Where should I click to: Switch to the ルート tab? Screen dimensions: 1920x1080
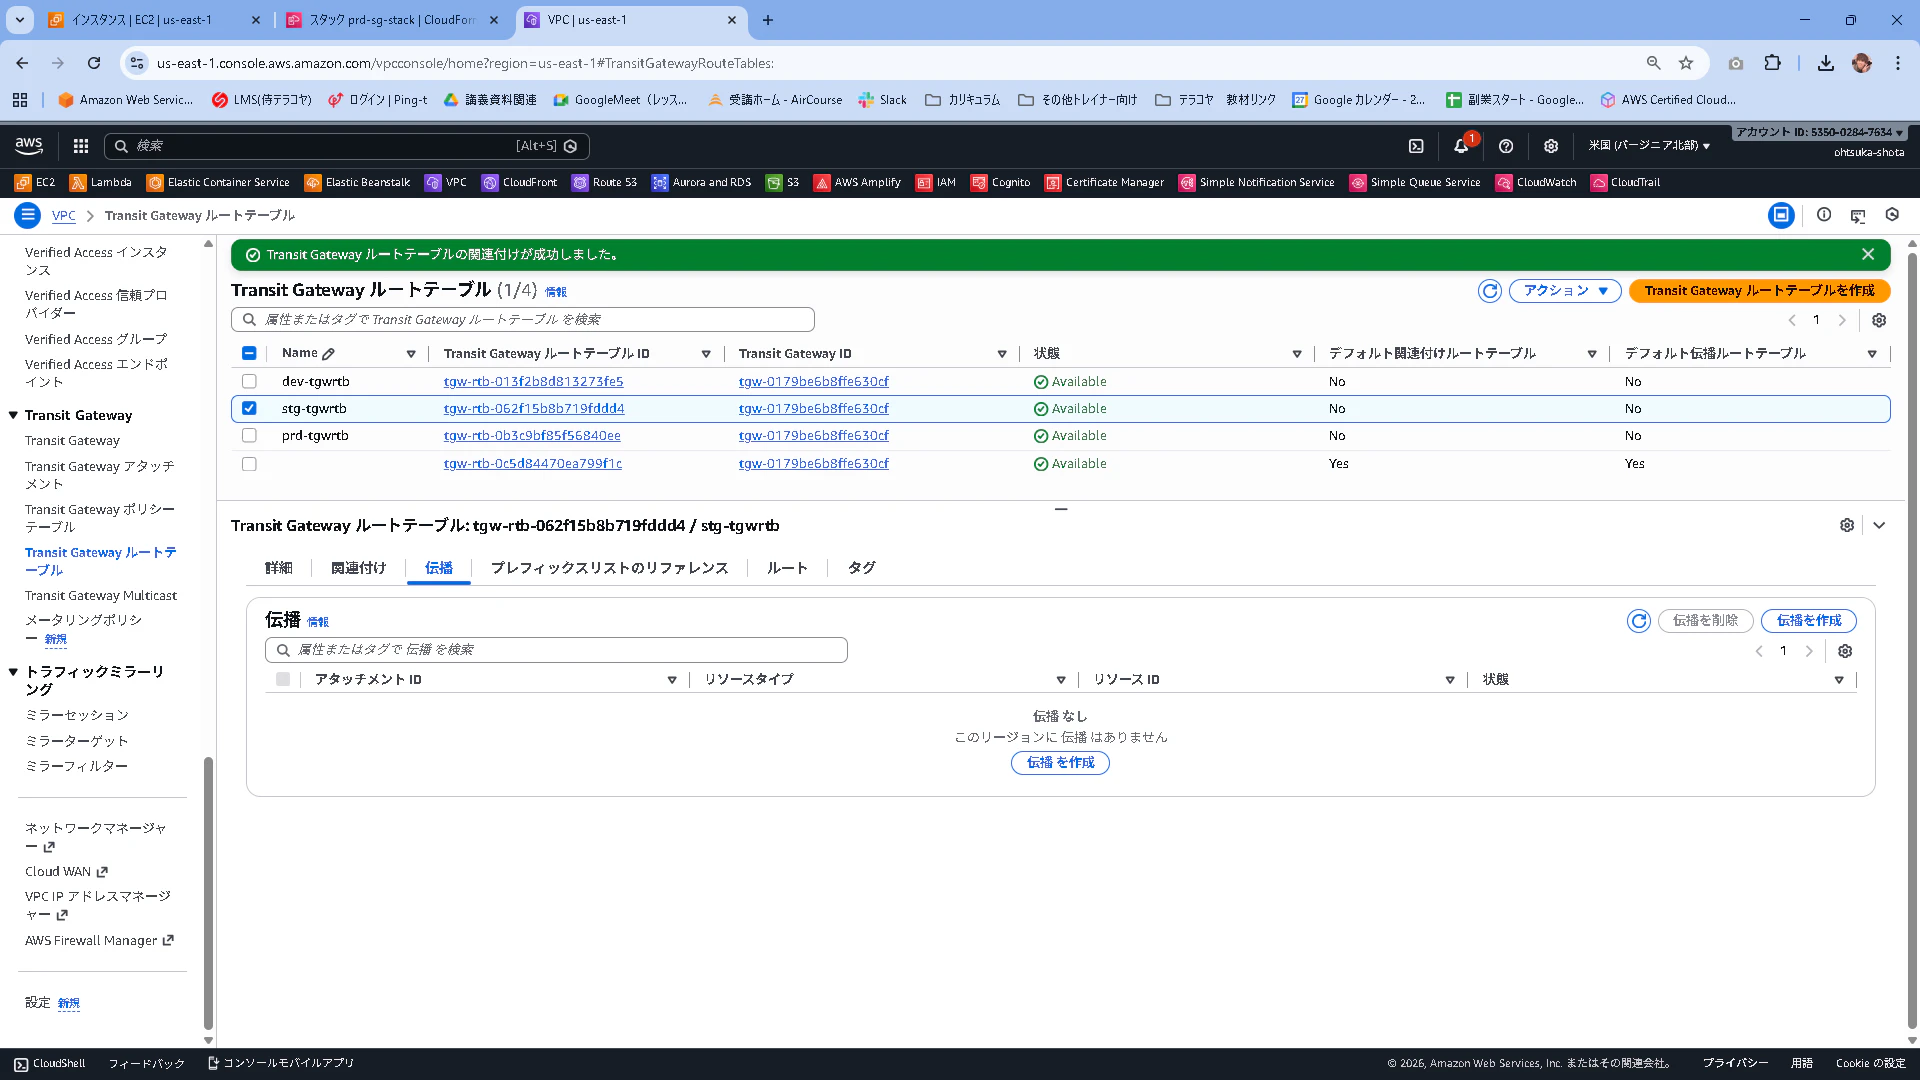coord(787,568)
